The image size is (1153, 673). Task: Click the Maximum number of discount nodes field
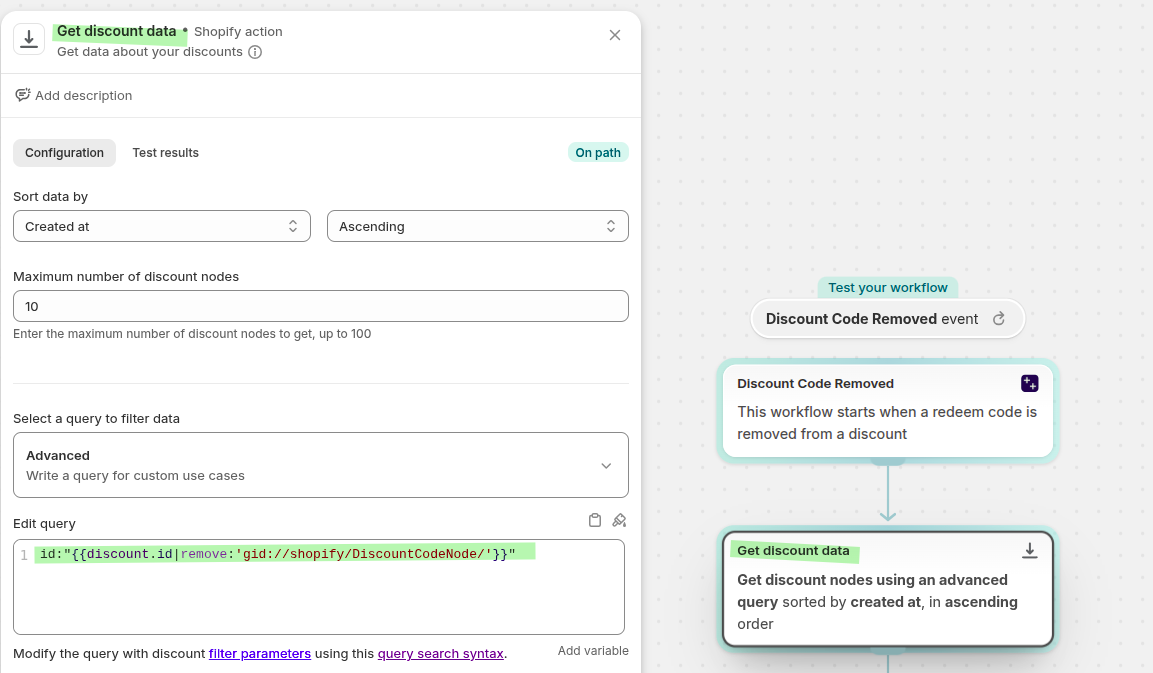click(x=321, y=306)
